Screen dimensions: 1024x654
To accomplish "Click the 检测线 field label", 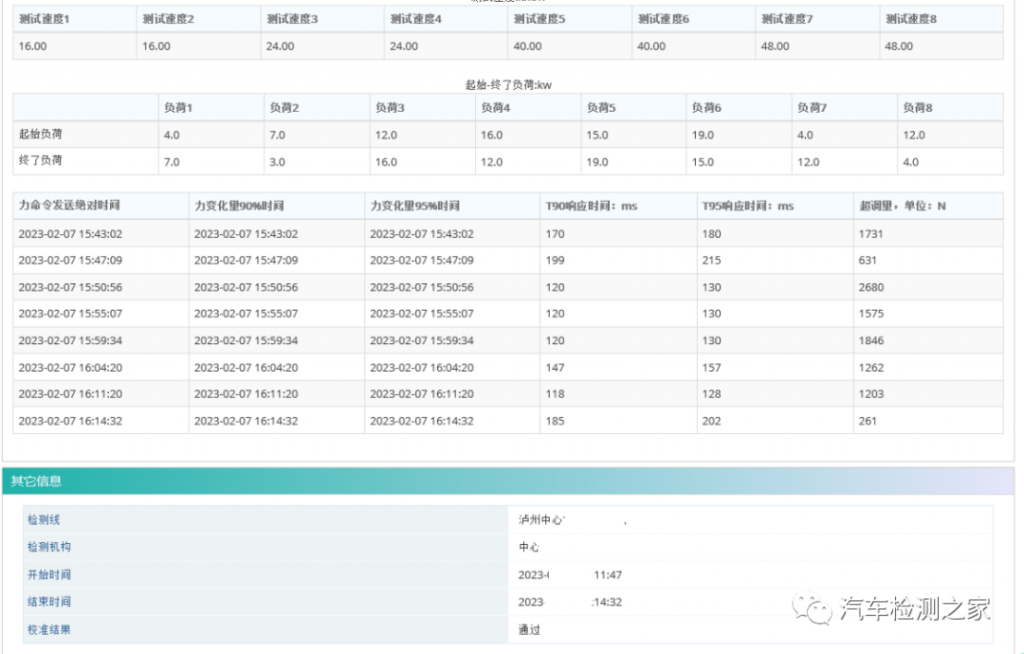I will pos(44,520).
